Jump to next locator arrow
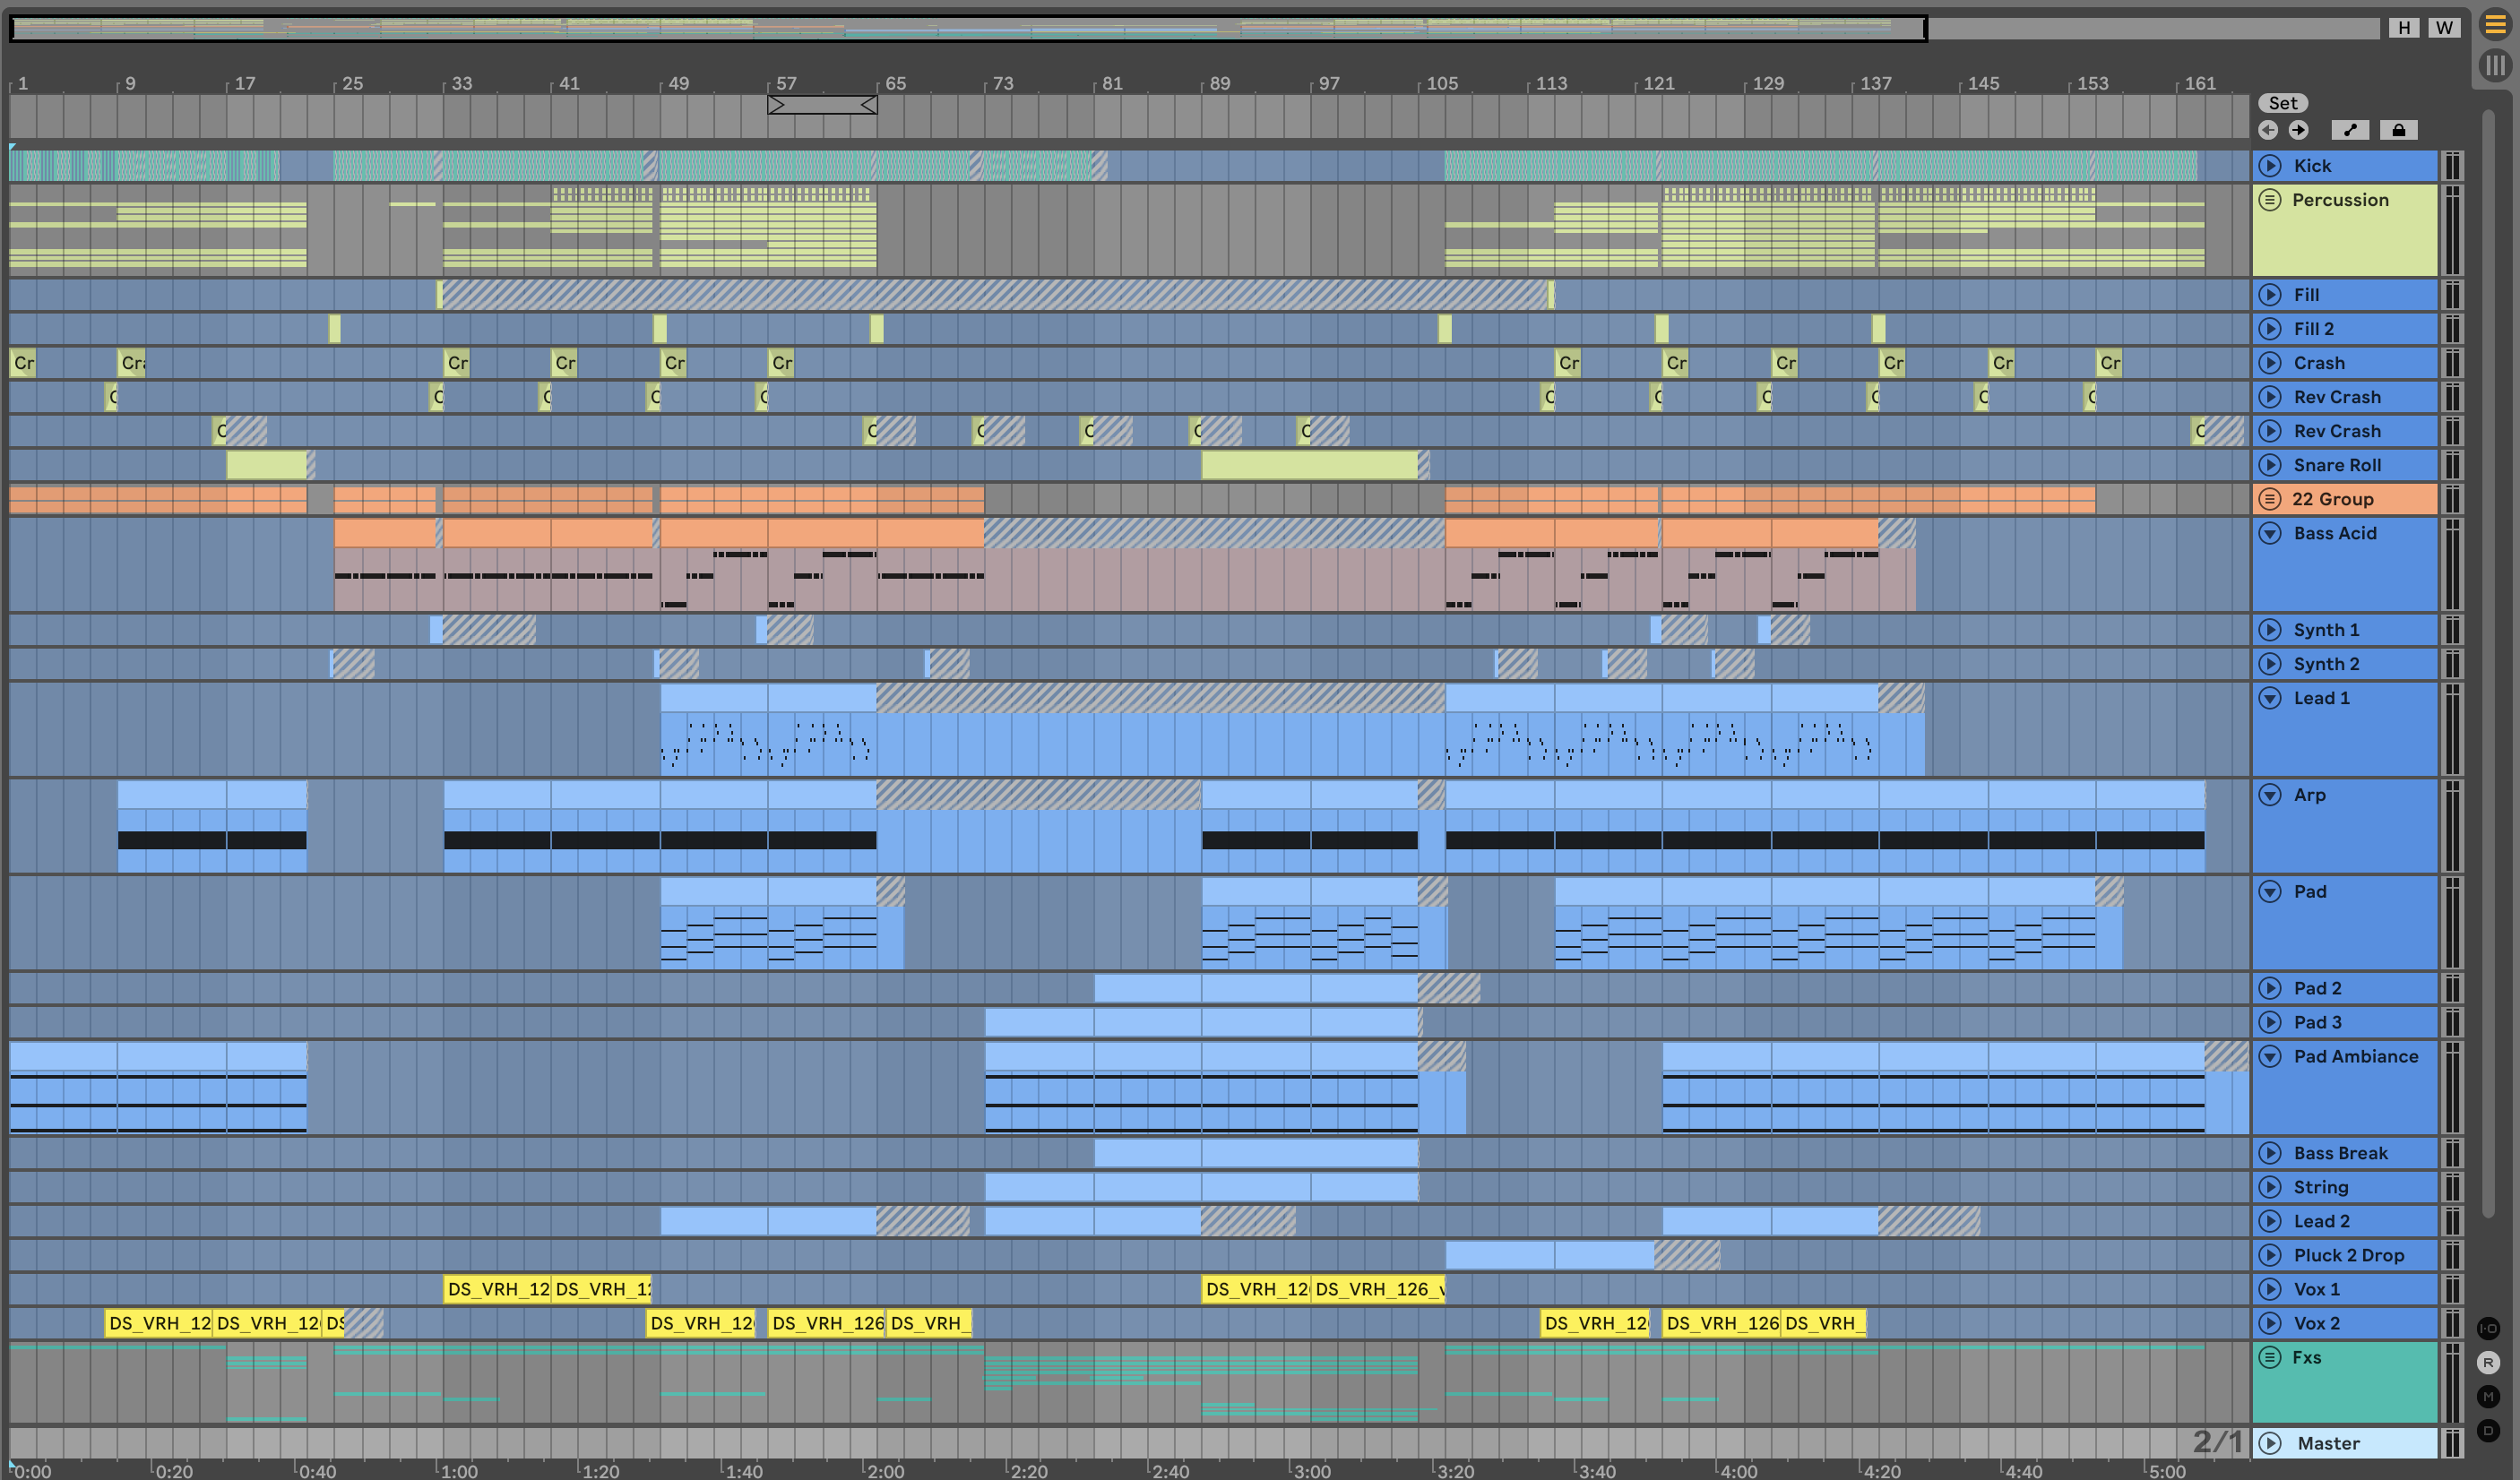The width and height of the screenshot is (2520, 1480). pos(2298,130)
